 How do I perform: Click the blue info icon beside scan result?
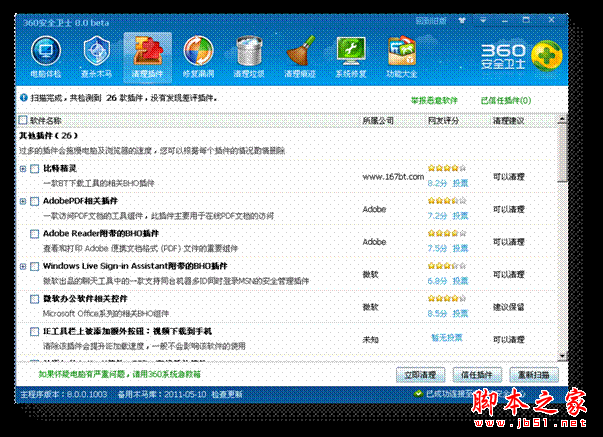click(x=23, y=98)
